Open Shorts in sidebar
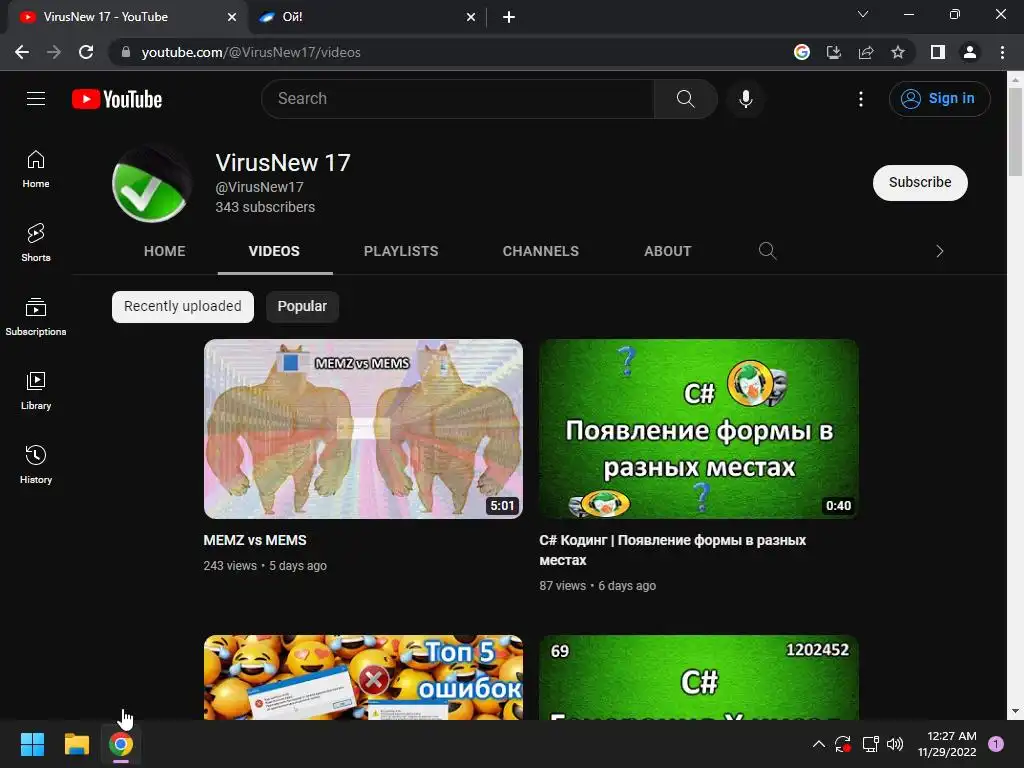This screenshot has width=1024, height=768. (x=36, y=242)
